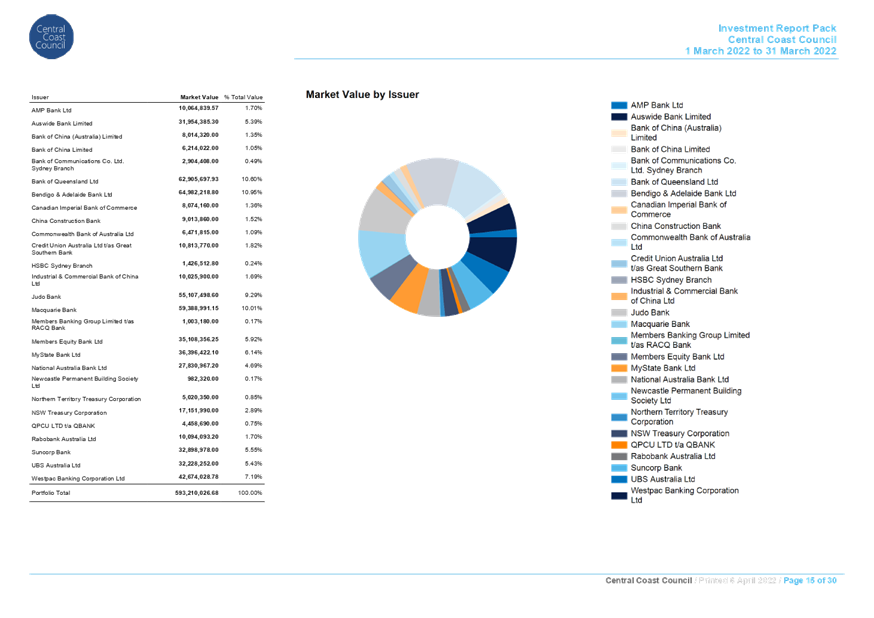Click the UBS Australia Ltd legend swatch
The image size is (874, 618).
[x=619, y=479]
